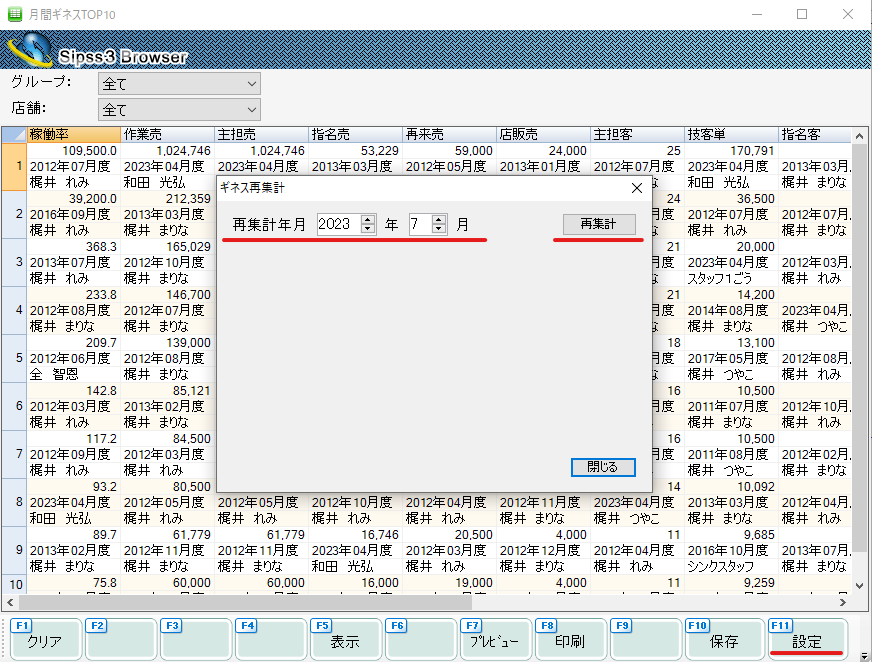Screen dimensions: 872x662
Task: Select the 技客単 column header
Action: 731,135
